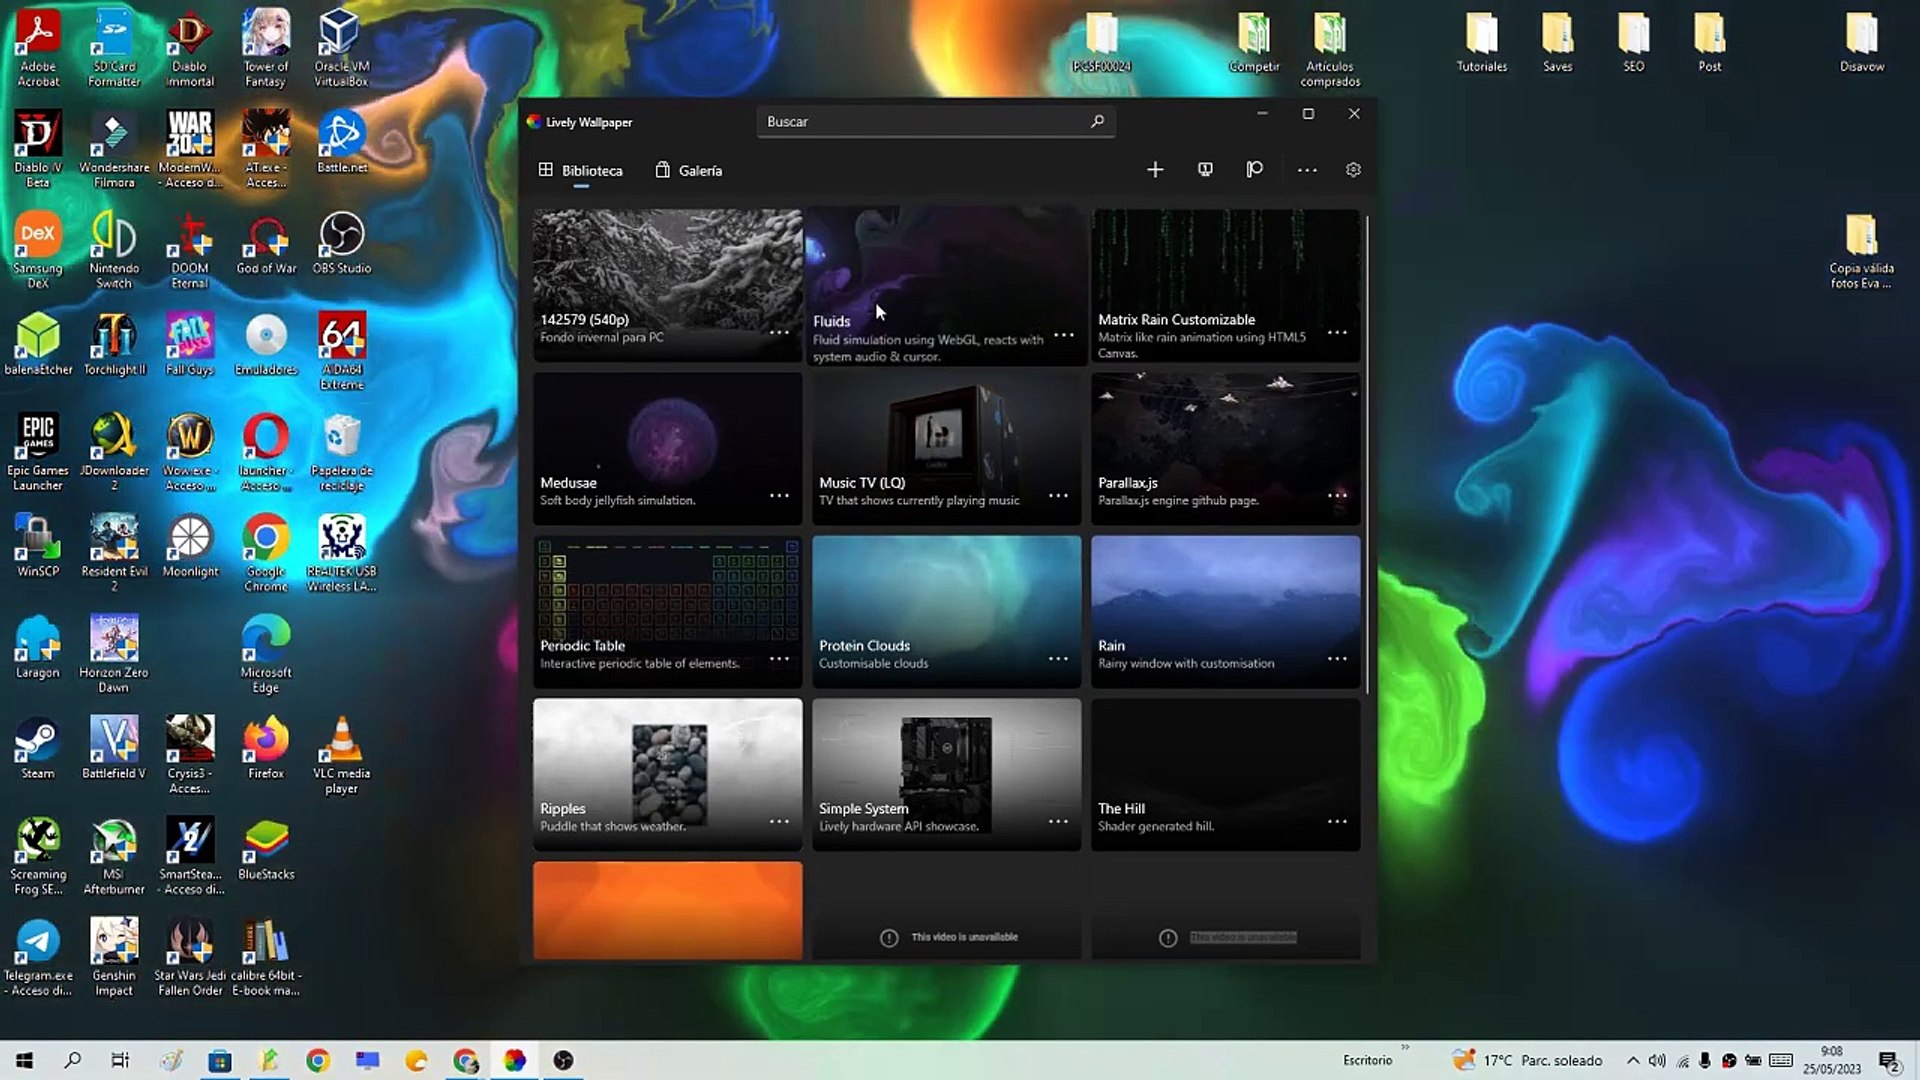The image size is (1920, 1080).
Task: Select the Protein Clouds wallpaper
Action: 946,600
